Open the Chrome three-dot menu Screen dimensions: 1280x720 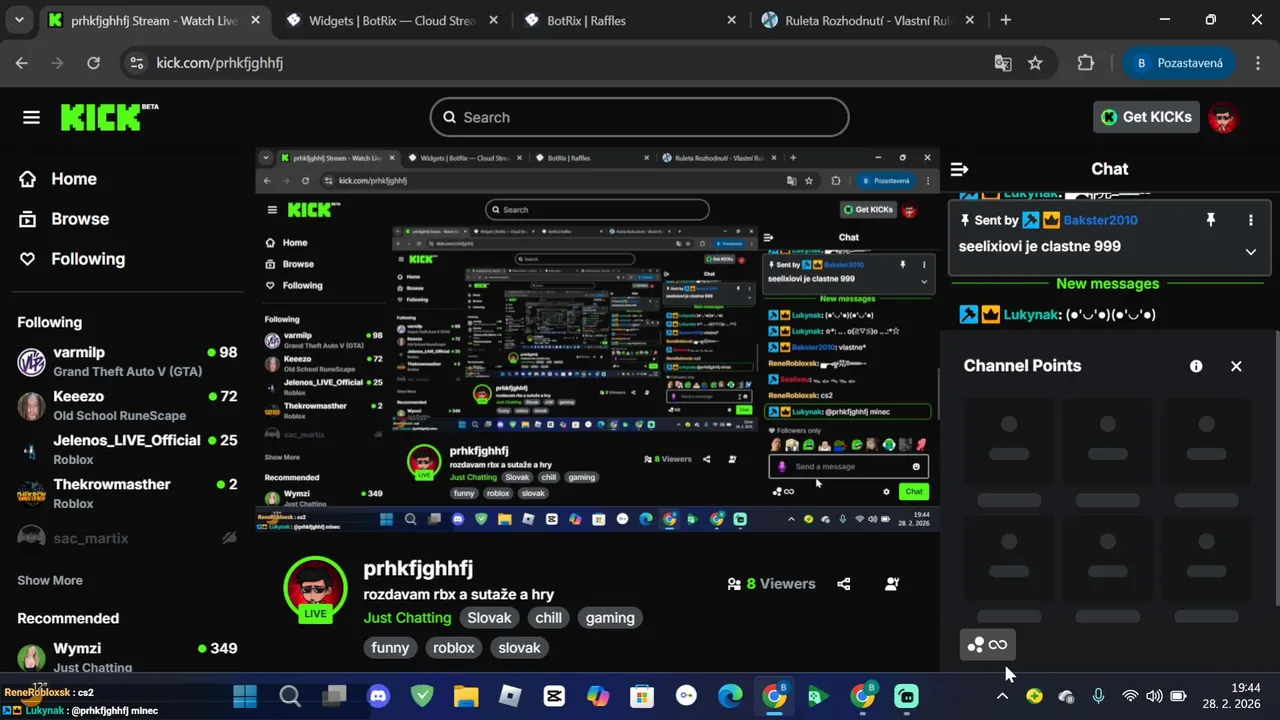tap(1257, 63)
